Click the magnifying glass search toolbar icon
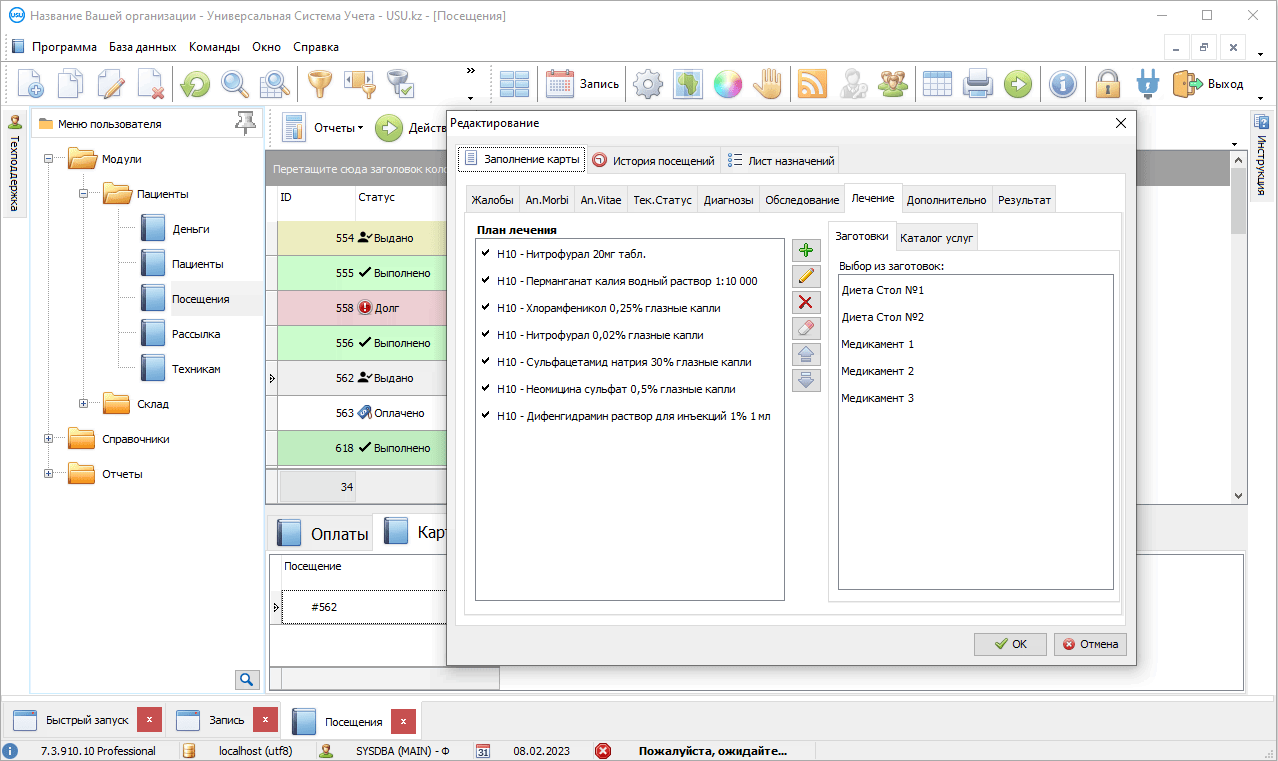1278x761 pixels. tap(235, 84)
